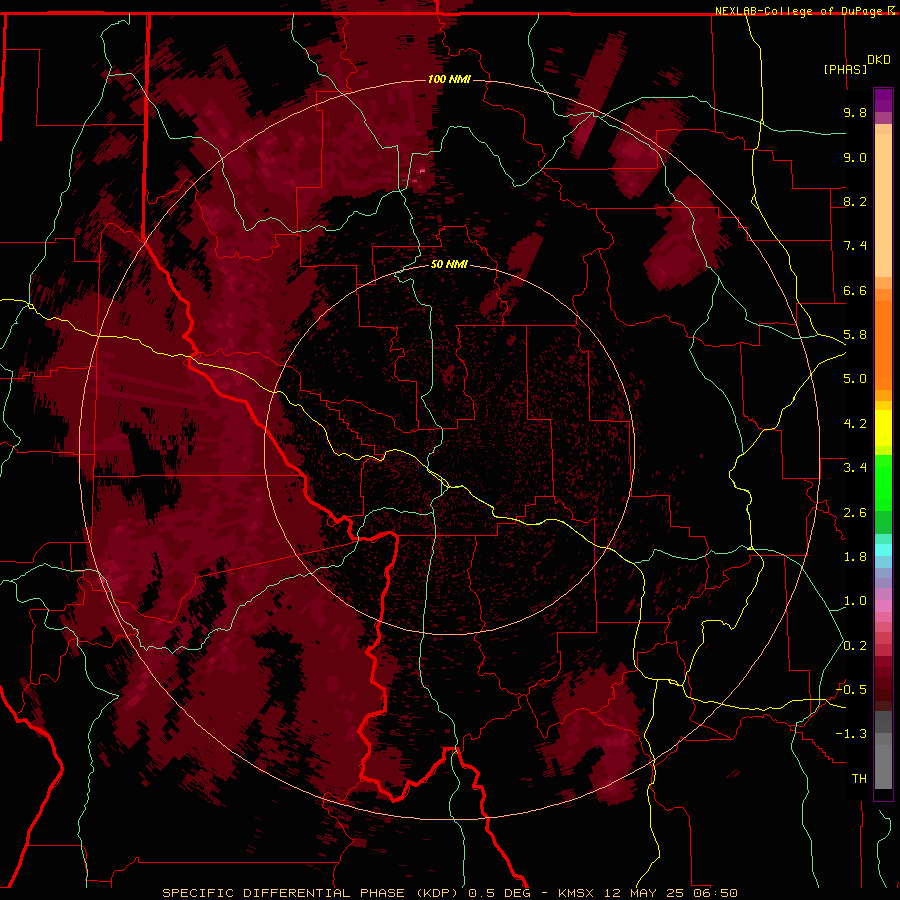Click the 9.8 scale value
This screenshot has width=900, height=900.
pos(855,112)
